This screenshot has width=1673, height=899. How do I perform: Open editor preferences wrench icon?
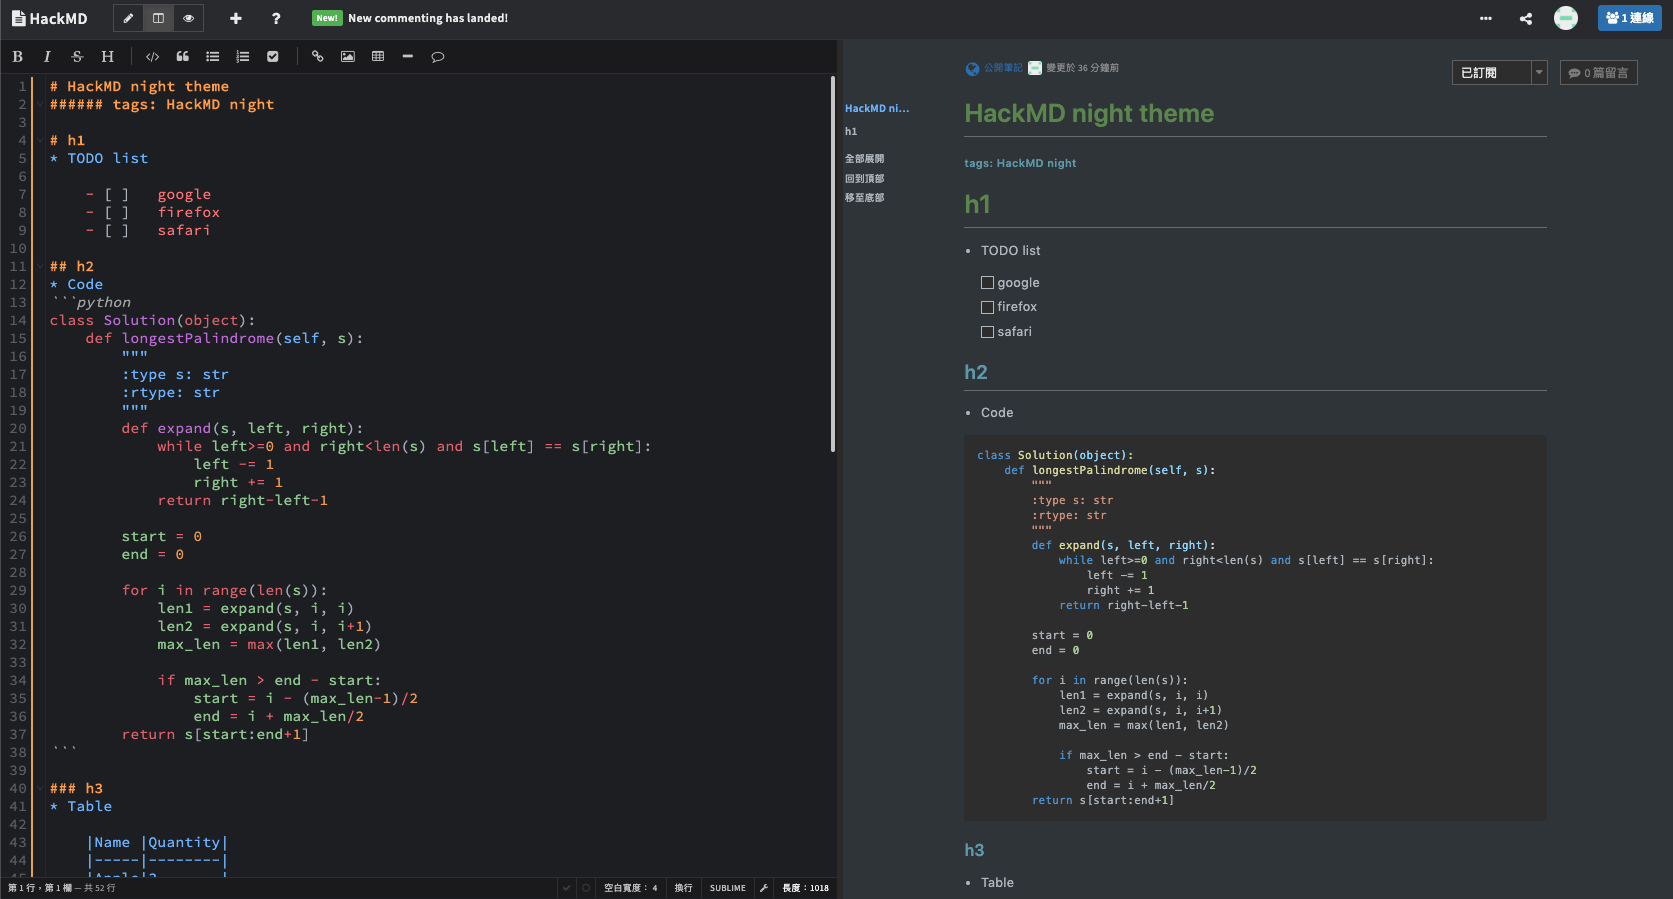point(764,888)
